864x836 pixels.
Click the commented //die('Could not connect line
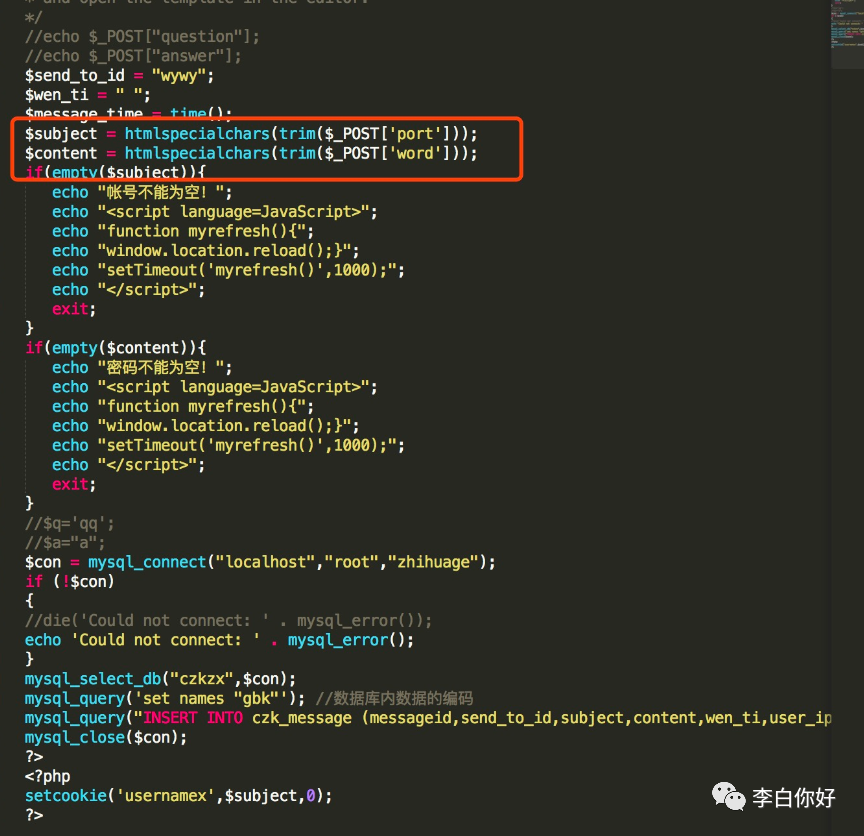[228, 621]
